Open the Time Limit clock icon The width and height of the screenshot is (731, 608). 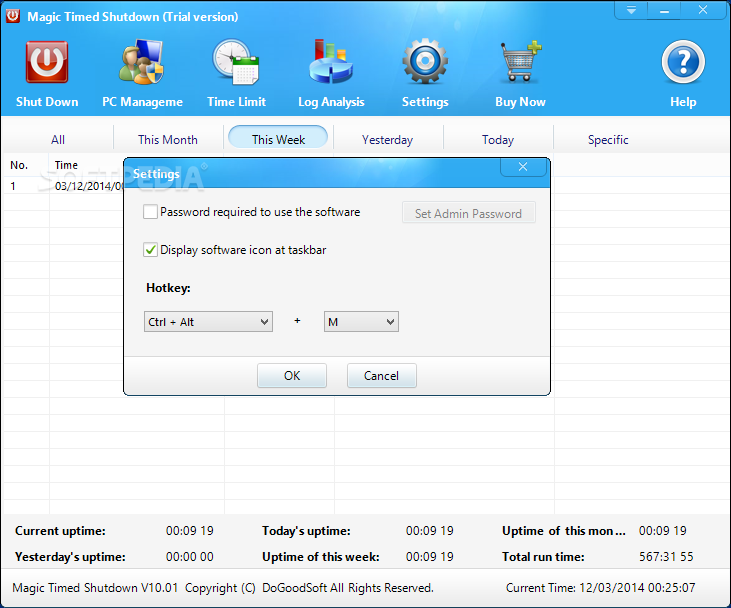[236, 62]
